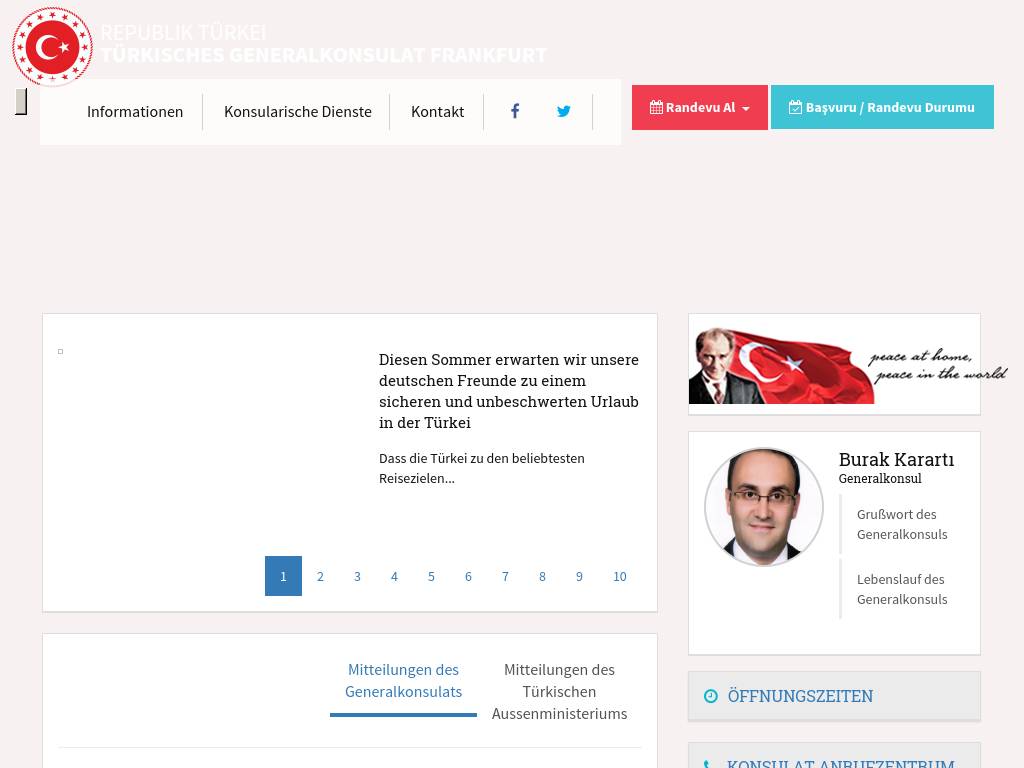This screenshot has height=768, width=1024.
Task: Click Başvuru / Randevu Durumu button
Action: (882, 108)
